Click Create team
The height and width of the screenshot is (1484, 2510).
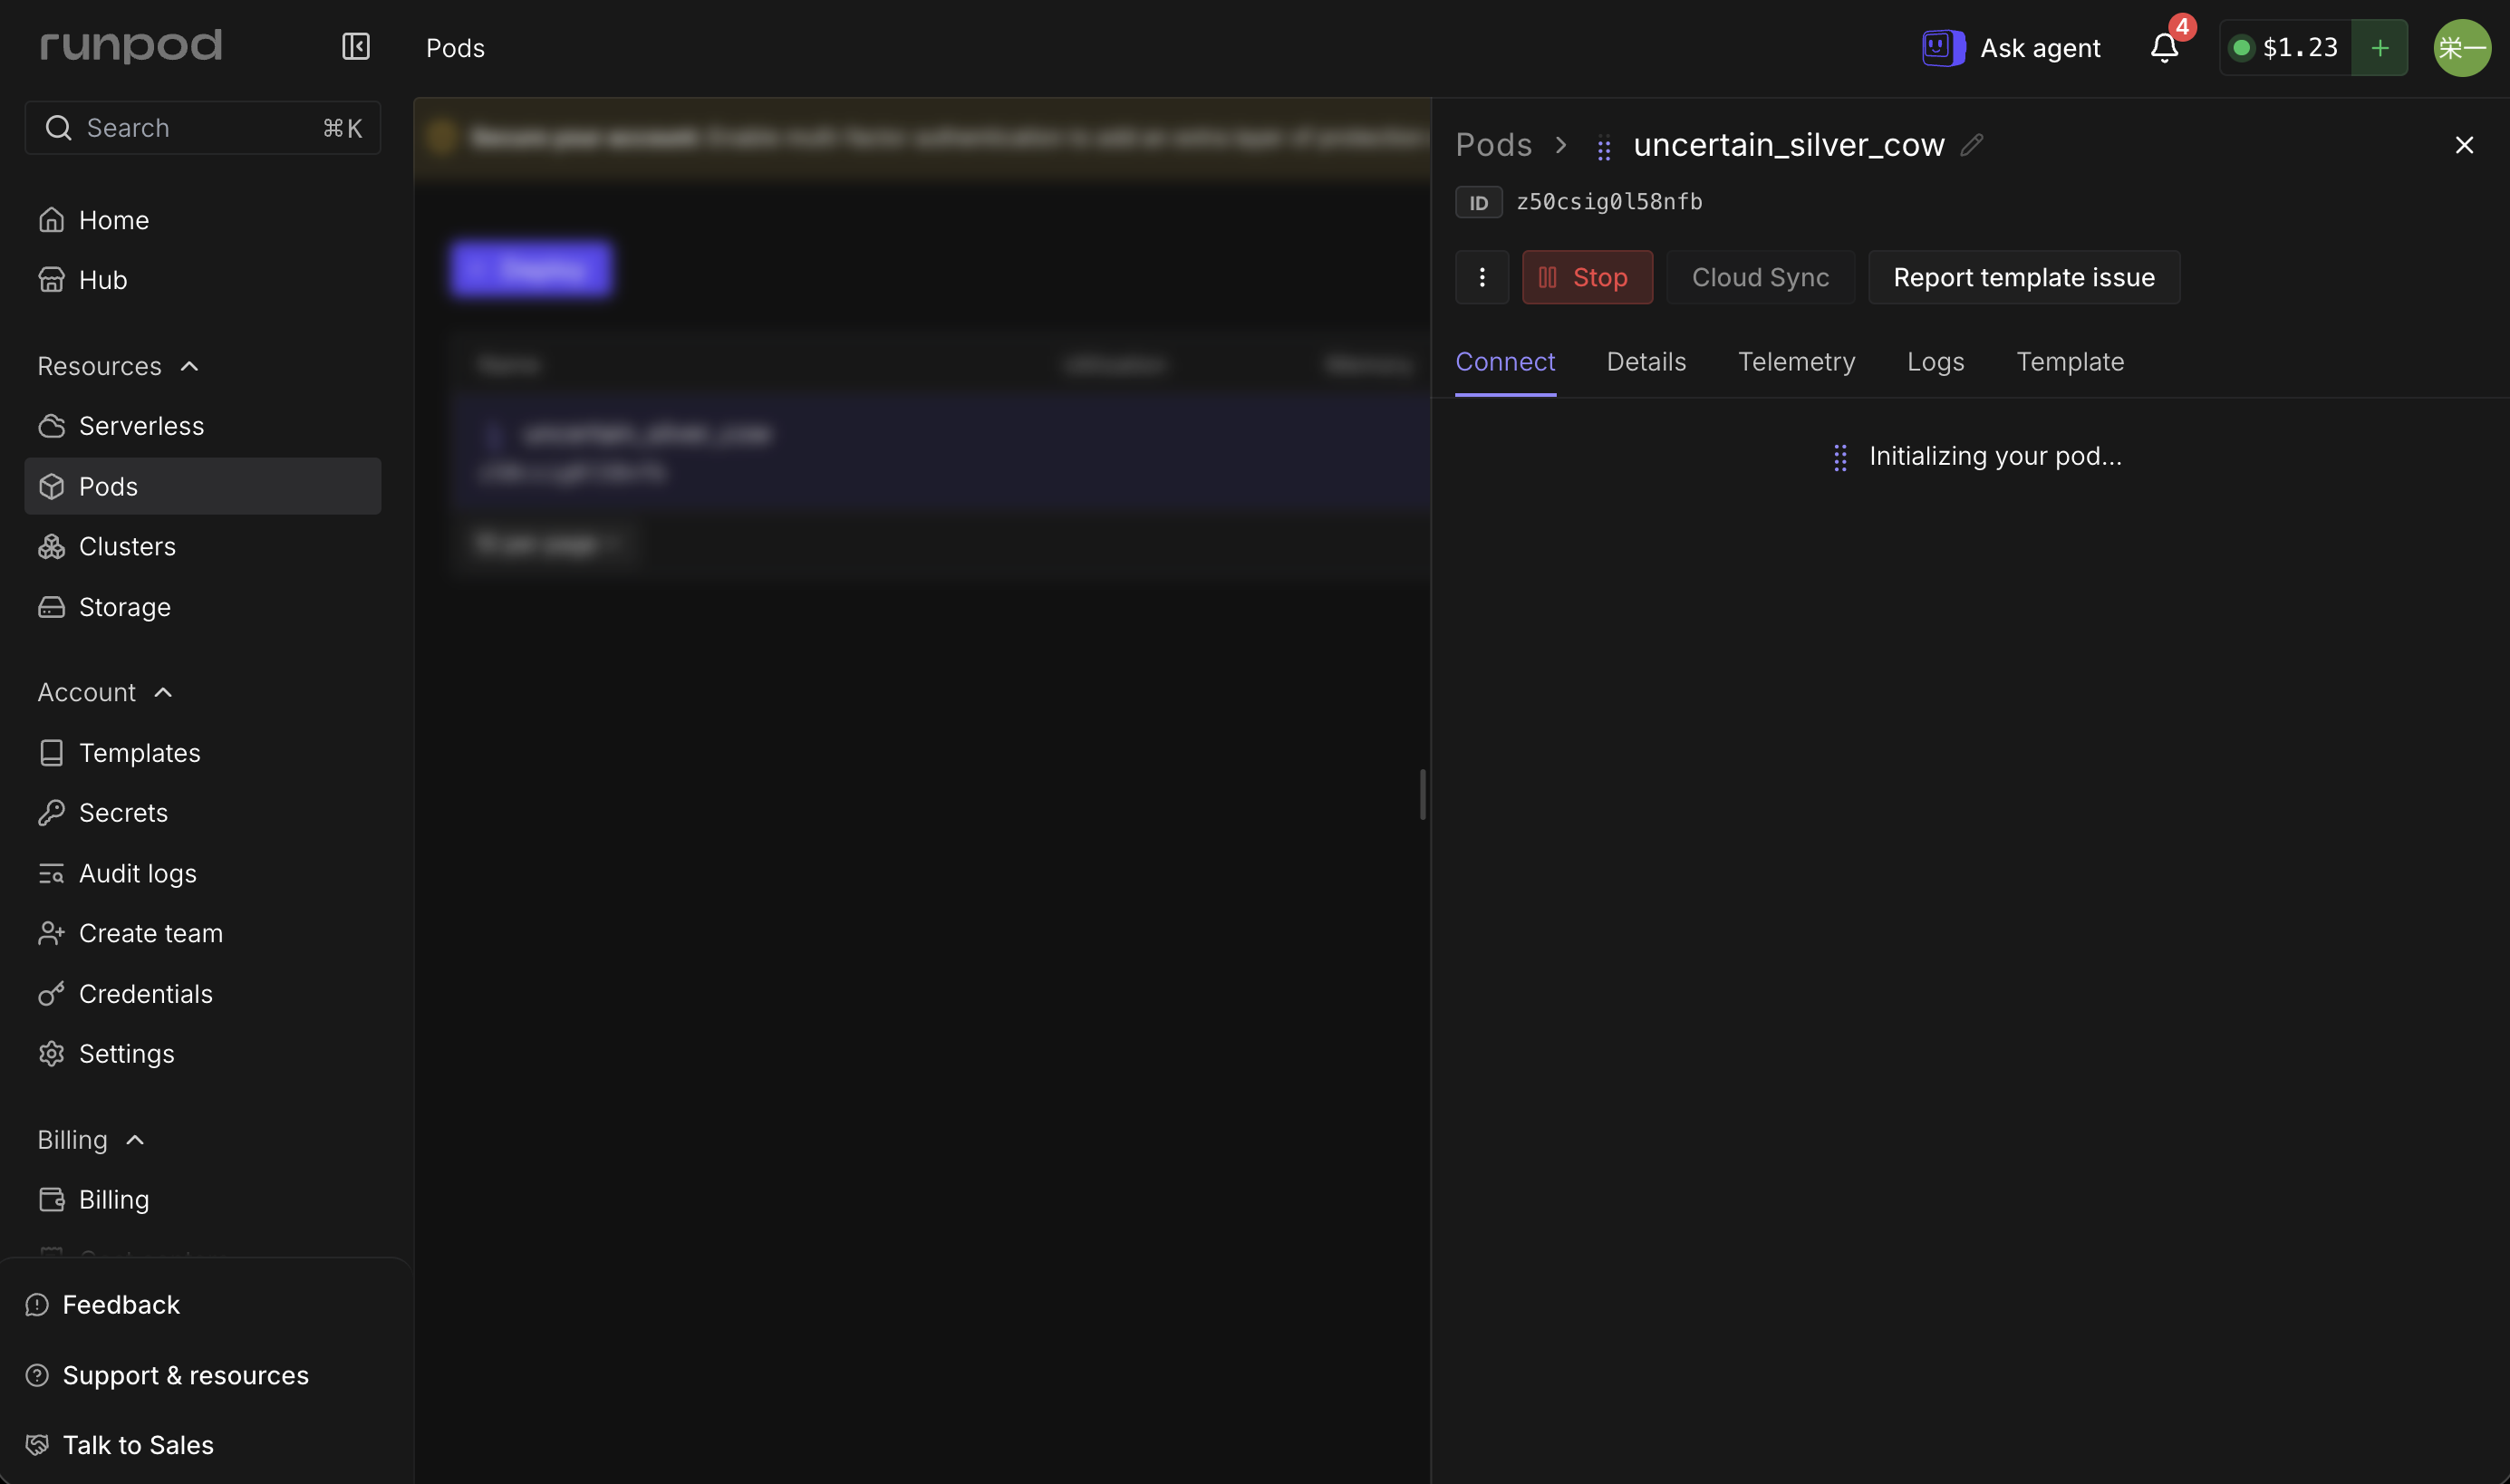pyautogui.click(x=203, y=933)
